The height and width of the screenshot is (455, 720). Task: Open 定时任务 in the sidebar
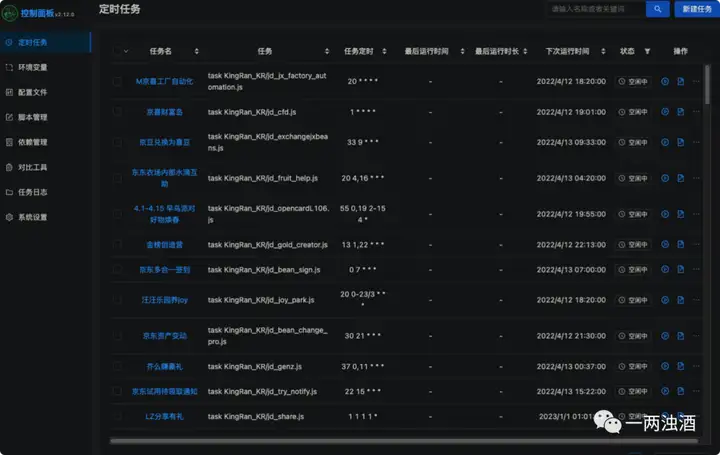coord(45,42)
